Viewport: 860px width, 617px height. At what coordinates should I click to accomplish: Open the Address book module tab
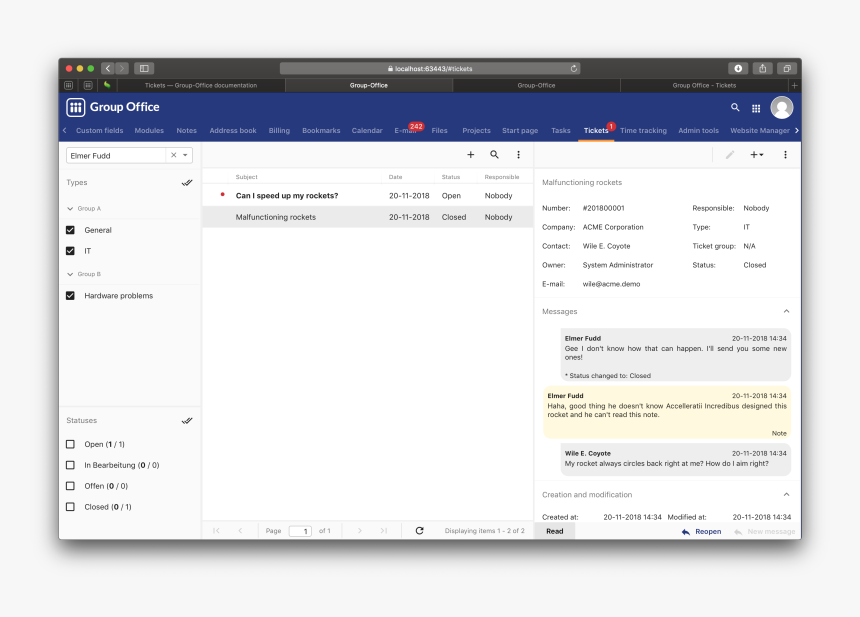tap(233, 131)
